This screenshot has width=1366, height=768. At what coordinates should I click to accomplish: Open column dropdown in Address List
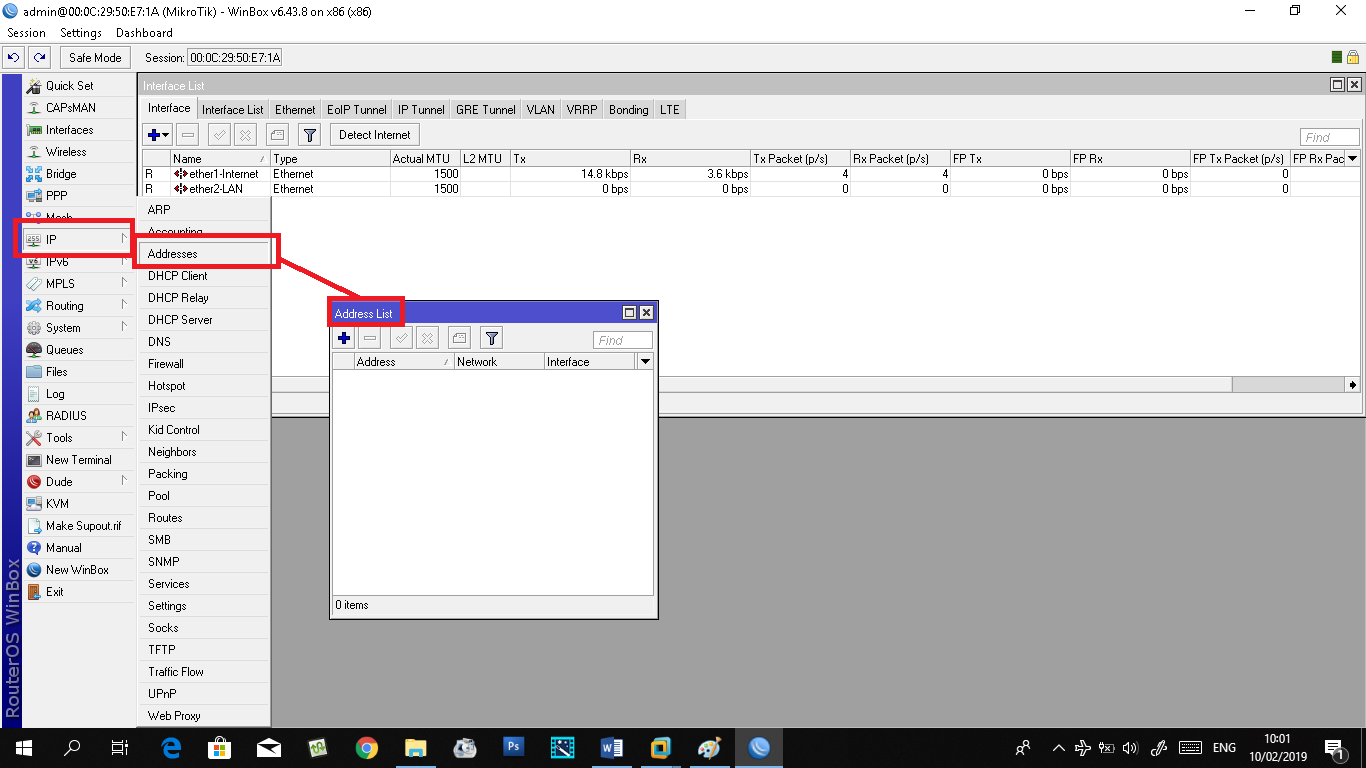coord(645,362)
